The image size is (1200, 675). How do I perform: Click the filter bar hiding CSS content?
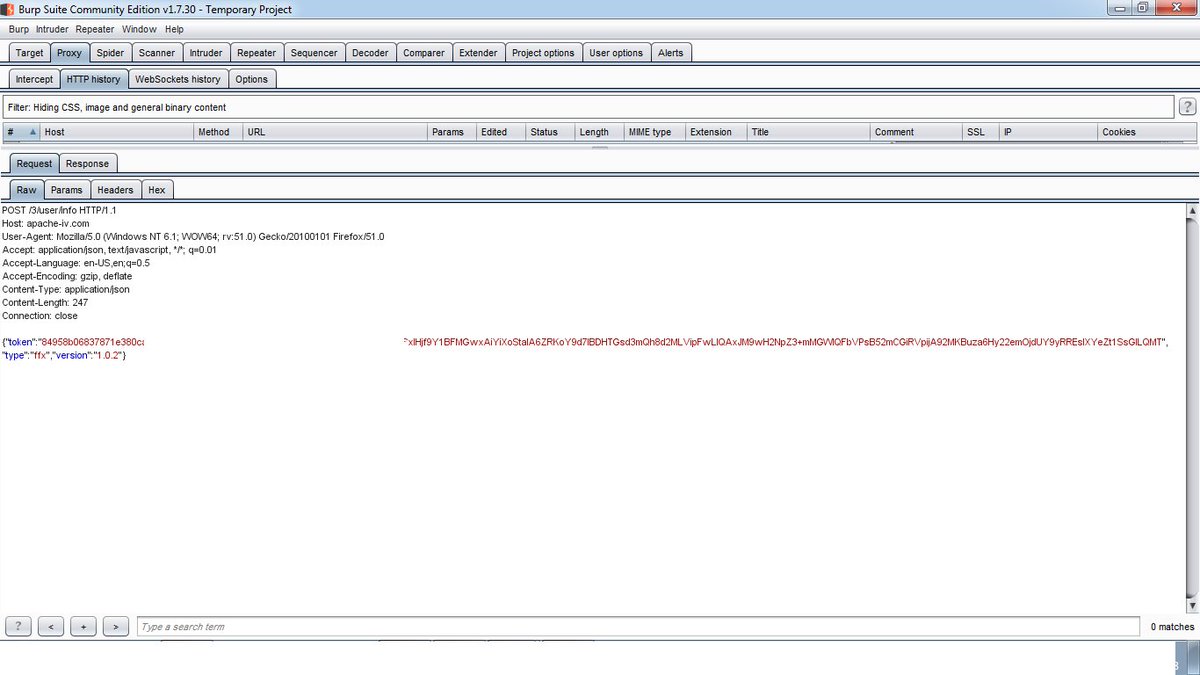pyautogui.click(x=588, y=107)
